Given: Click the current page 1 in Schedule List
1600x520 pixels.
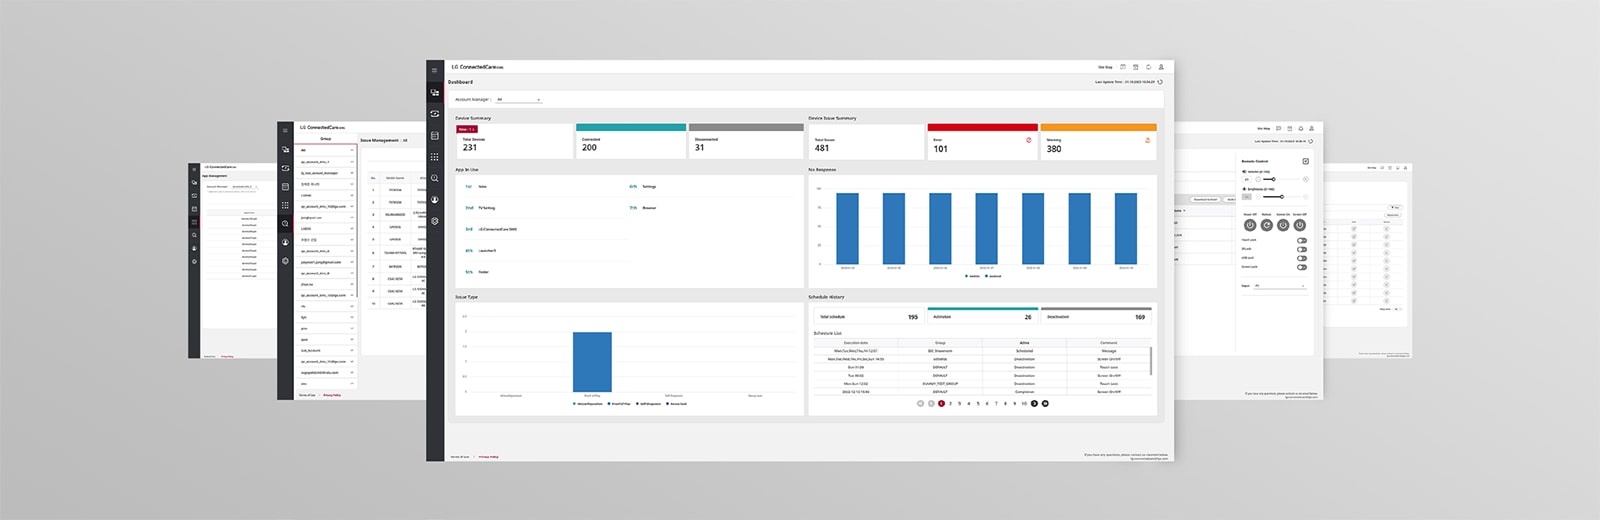Looking at the screenshot, I should (941, 403).
